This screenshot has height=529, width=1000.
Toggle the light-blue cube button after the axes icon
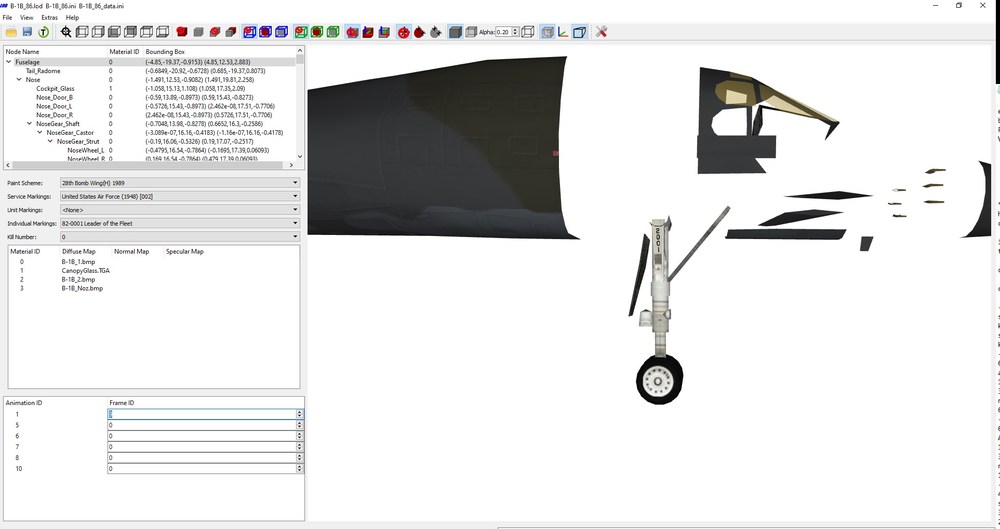[579, 32]
